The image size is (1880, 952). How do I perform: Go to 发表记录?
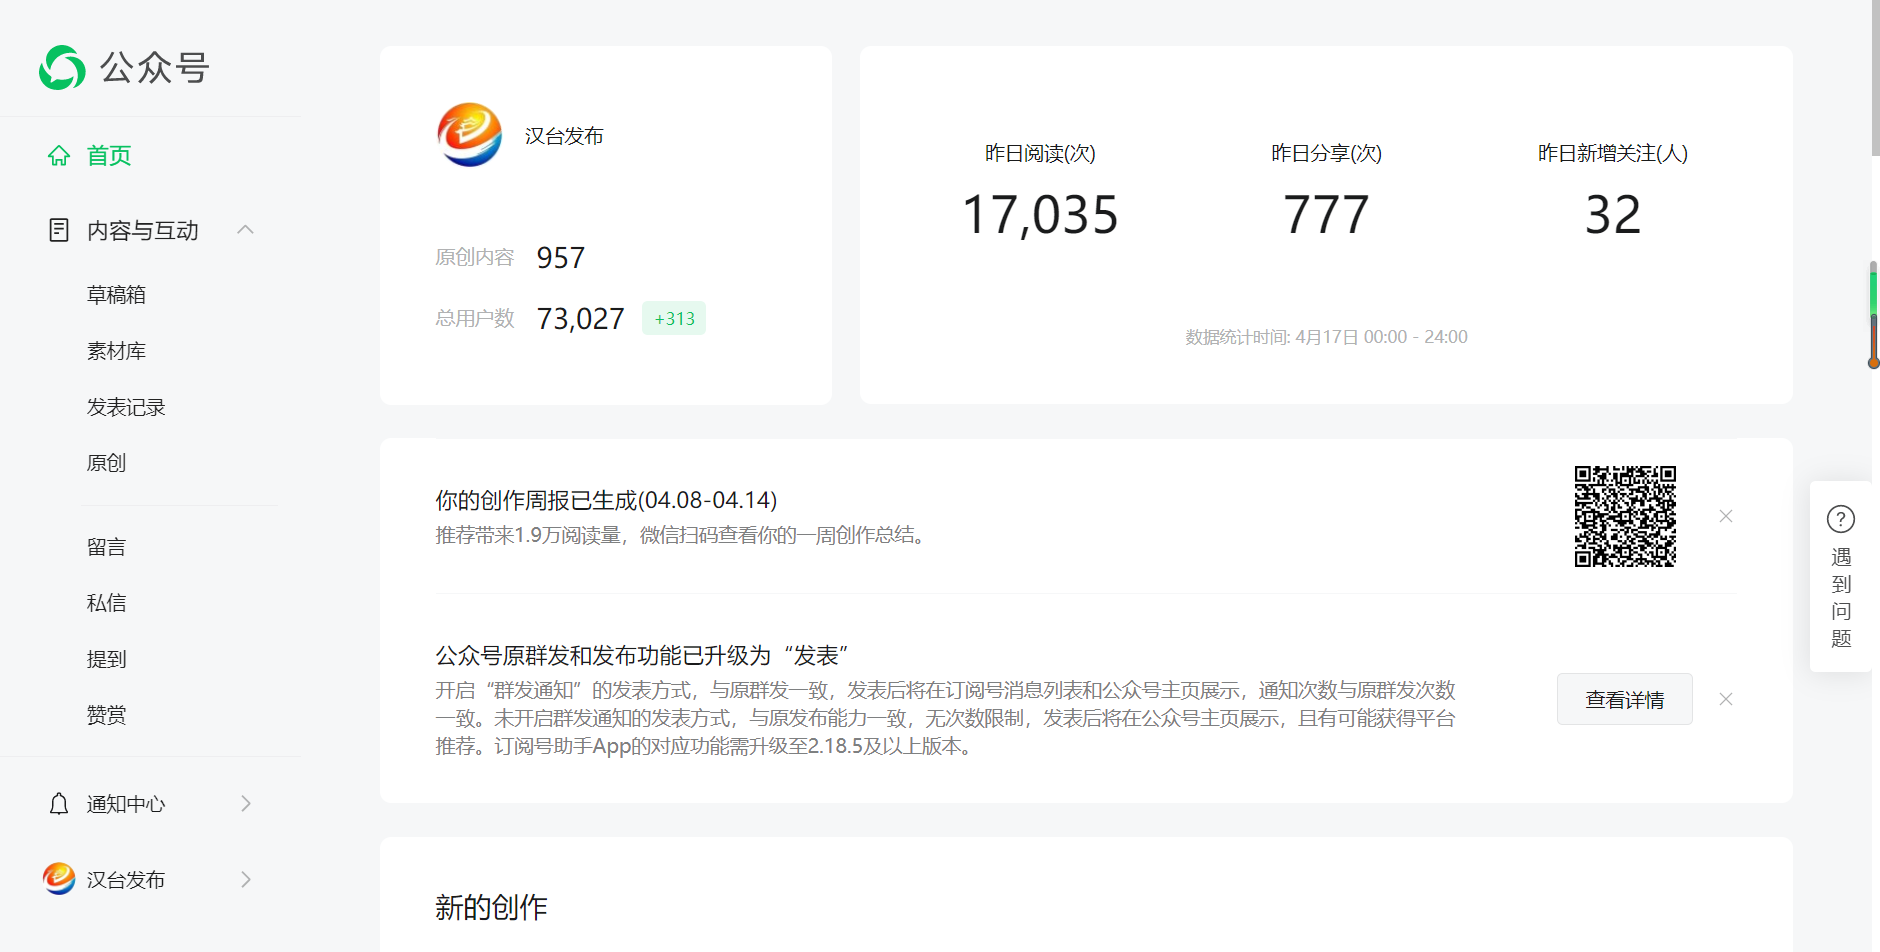pyautogui.click(x=126, y=407)
